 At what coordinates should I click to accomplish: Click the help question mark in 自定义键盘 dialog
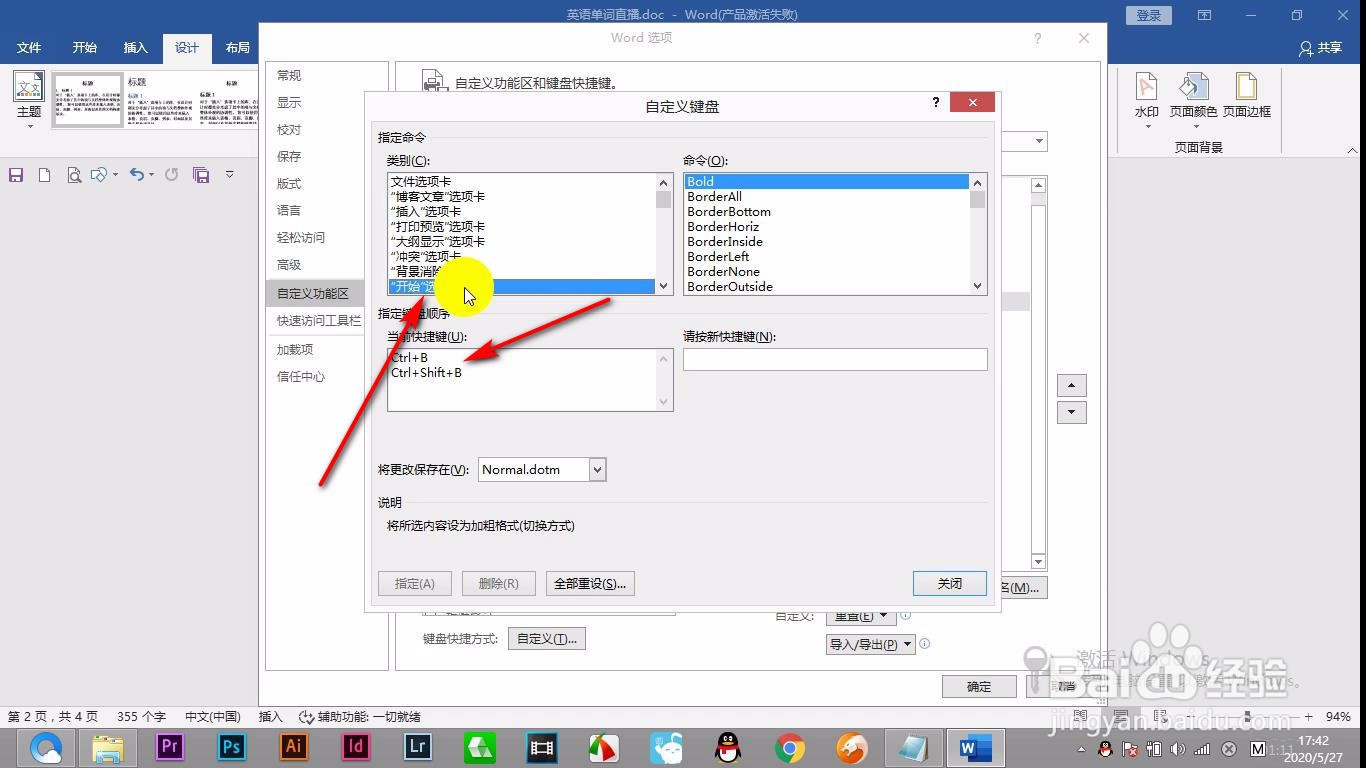pos(935,102)
